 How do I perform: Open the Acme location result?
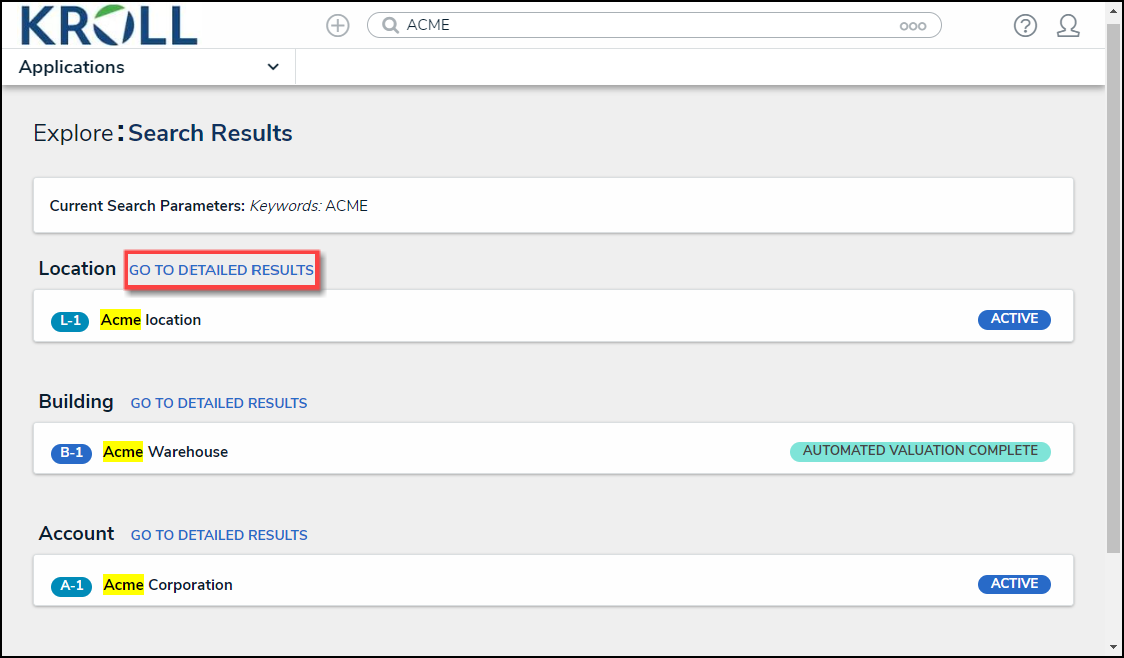[553, 316]
